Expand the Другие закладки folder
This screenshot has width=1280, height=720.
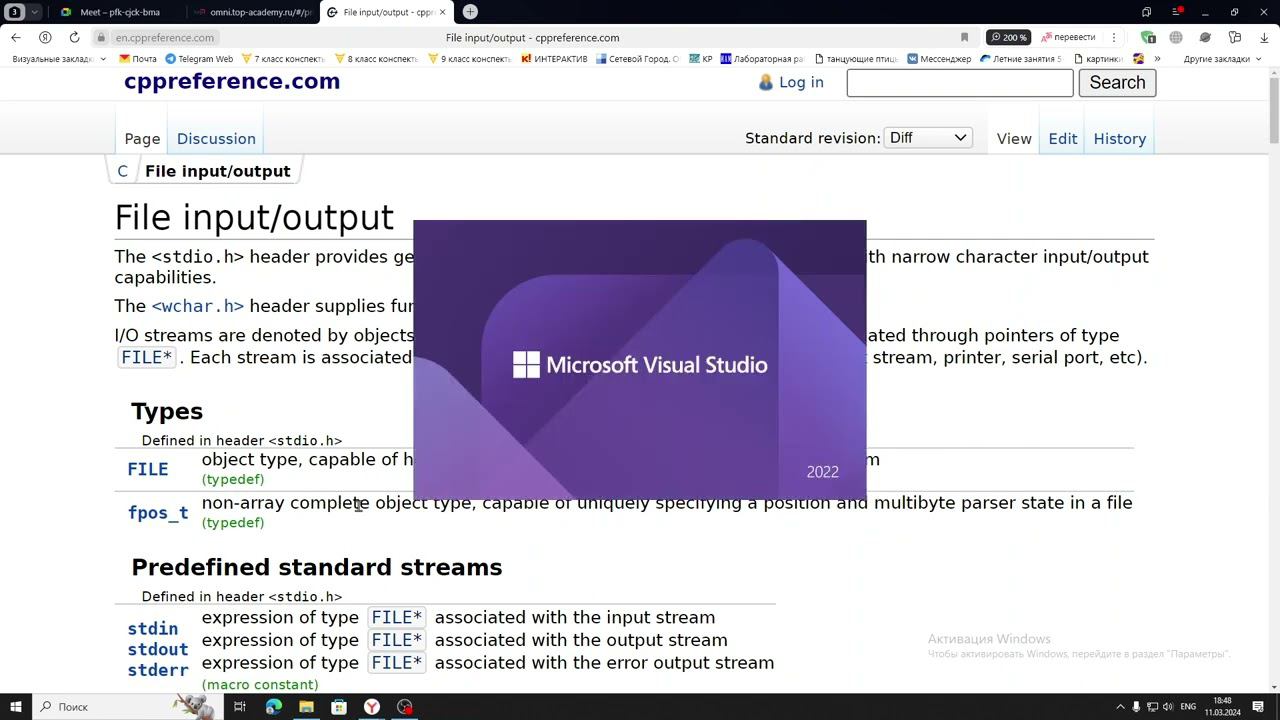coord(1222,59)
